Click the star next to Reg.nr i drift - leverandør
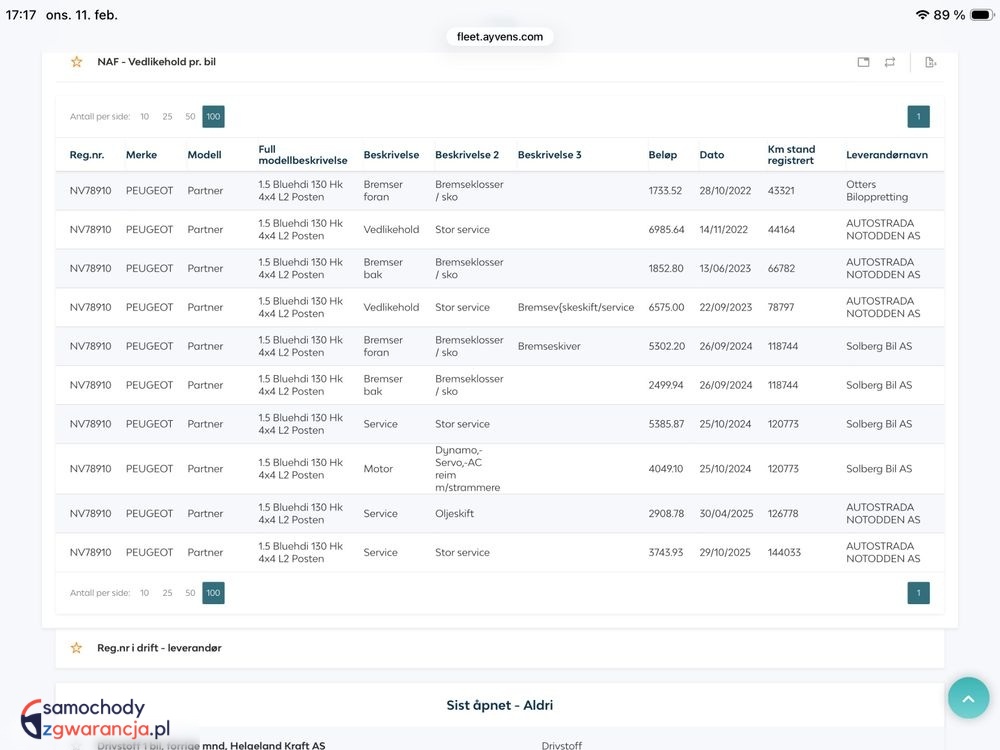The image size is (1000, 750). (76, 648)
